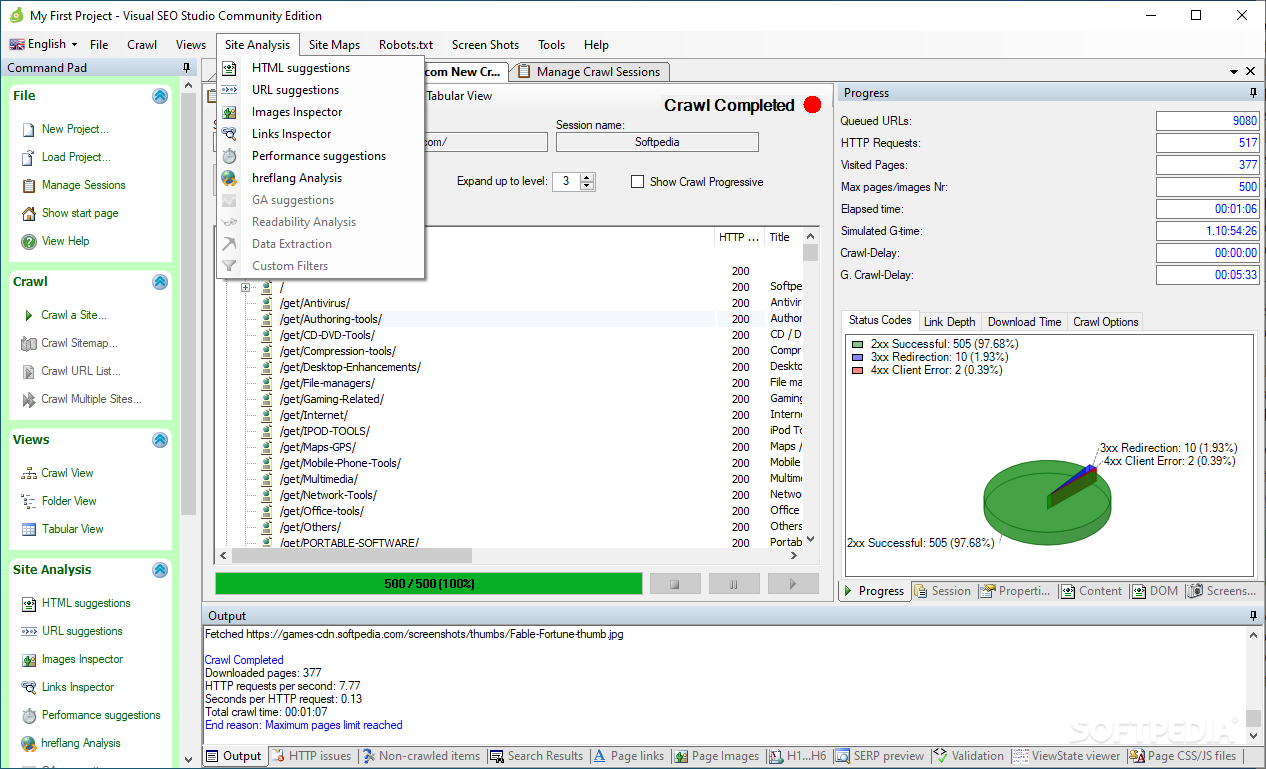Viewport: 1266px width, 769px height.
Task: Open the DOM tab in the right panel
Action: (x=1154, y=591)
